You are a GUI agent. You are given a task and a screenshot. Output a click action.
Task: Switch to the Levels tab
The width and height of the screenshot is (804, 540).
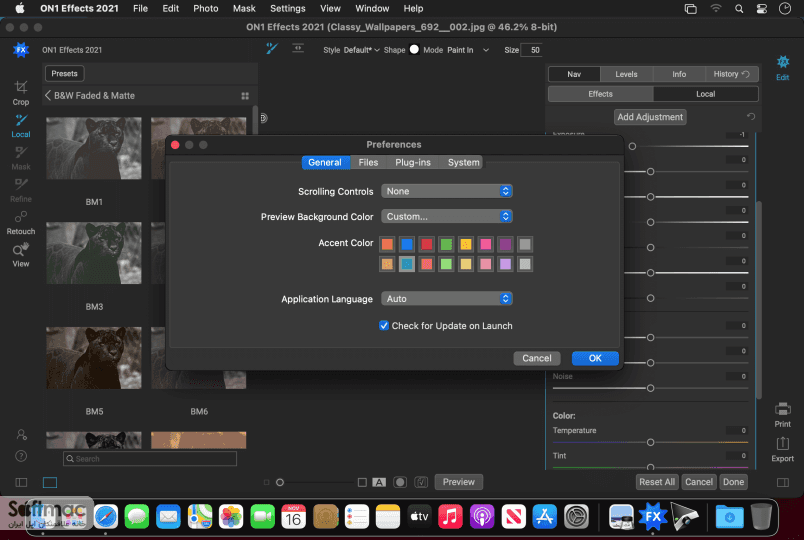coord(626,74)
